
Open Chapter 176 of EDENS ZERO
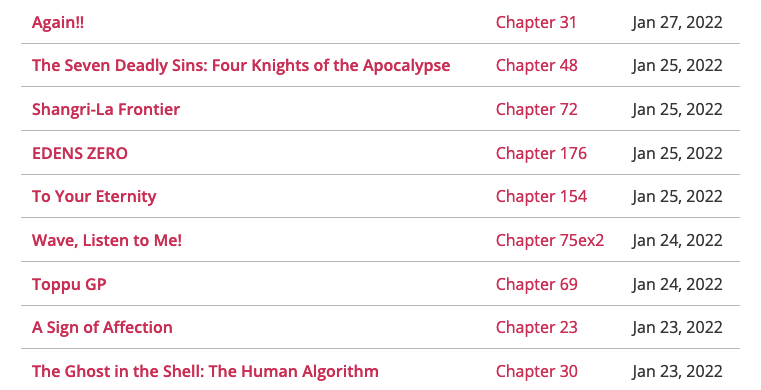[541, 153]
